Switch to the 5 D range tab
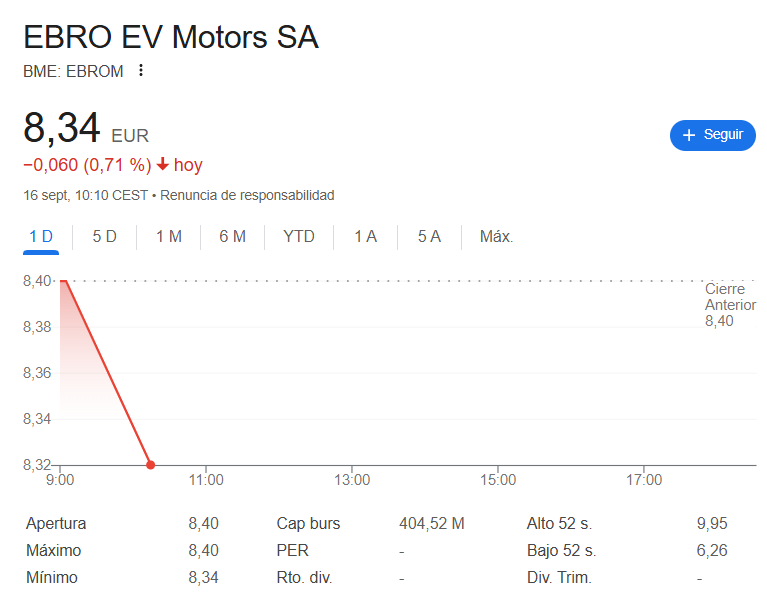The height and width of the screenshot is (615, 767). 104,237
